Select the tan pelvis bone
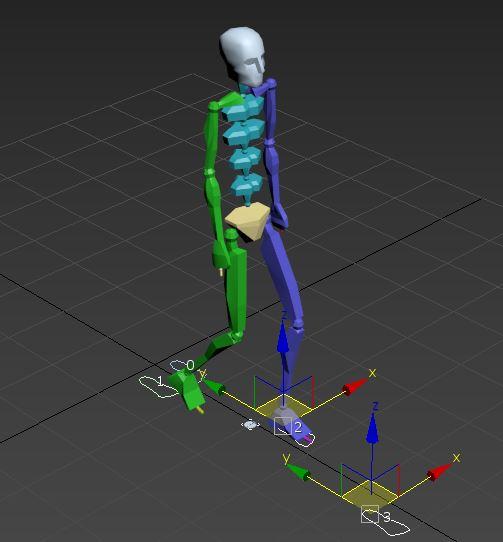Viewport: 503px width, 542px height. tap(248, 221)
